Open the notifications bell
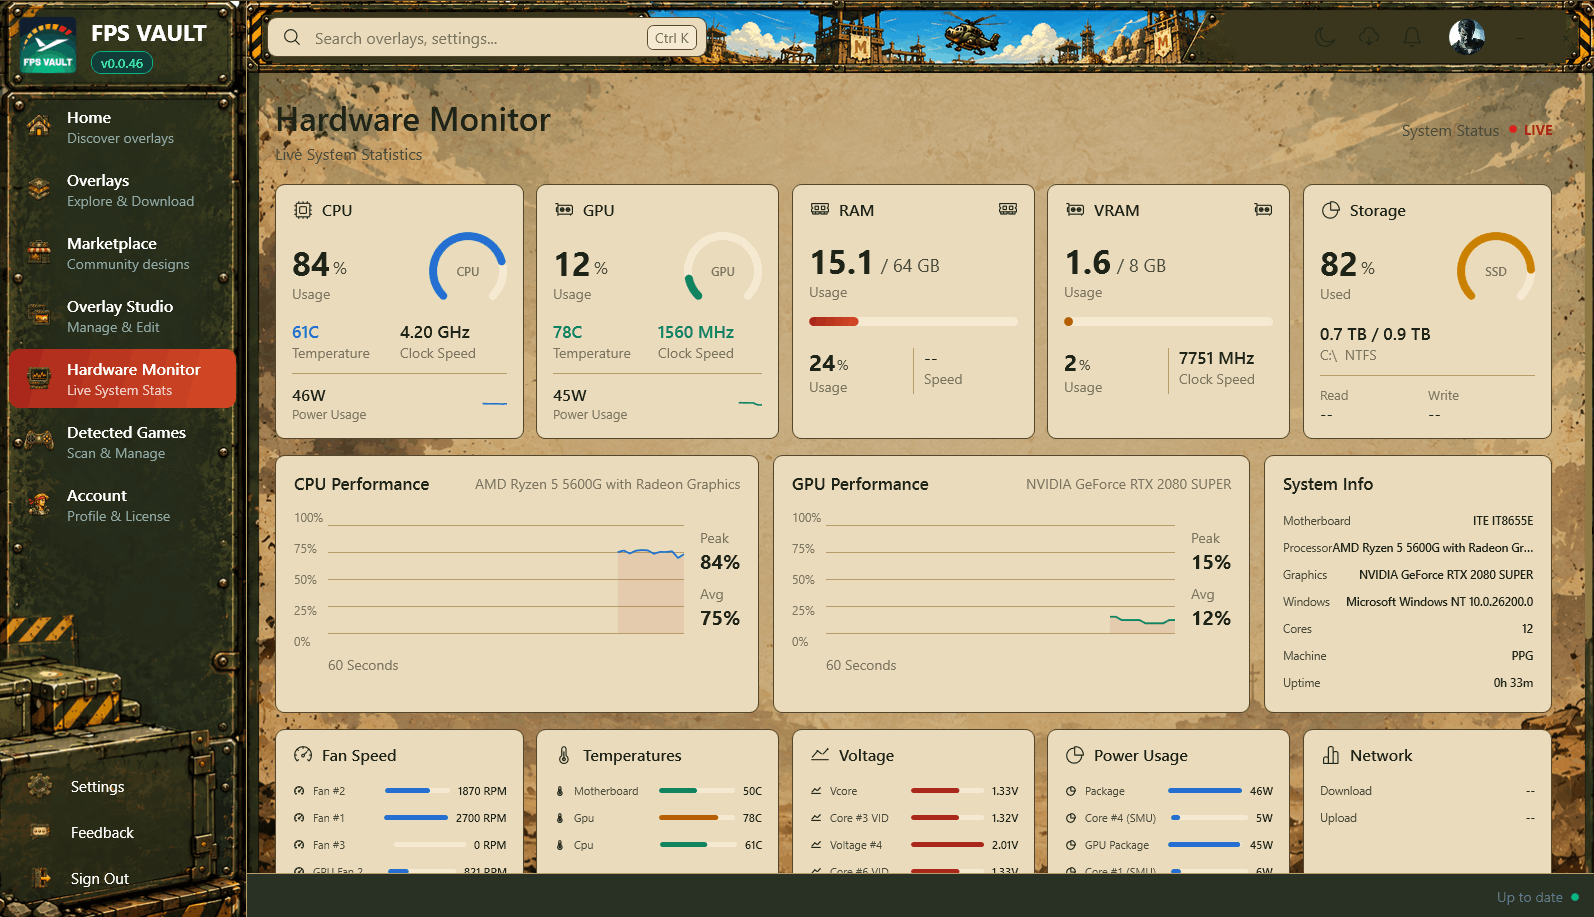This screenshot has width=1594, height=917. [1412, 37]
